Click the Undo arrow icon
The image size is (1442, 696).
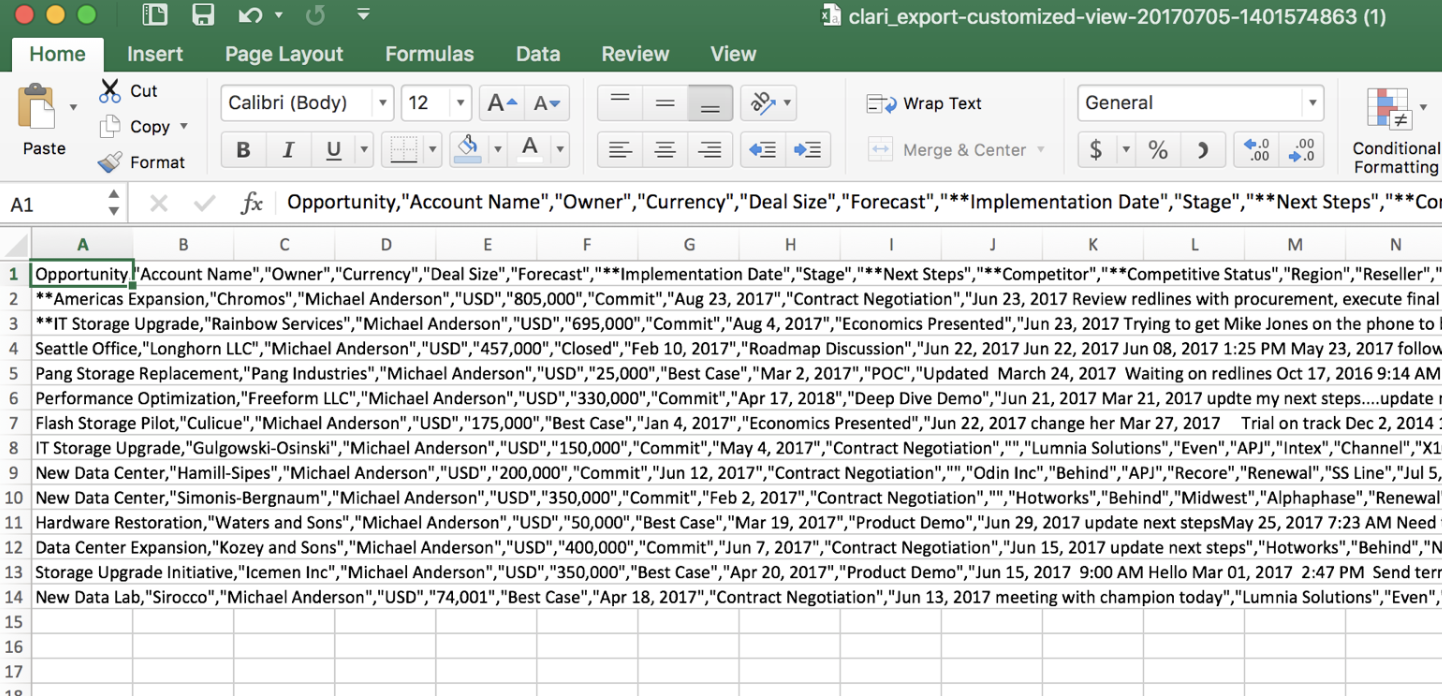pos(250,15)
